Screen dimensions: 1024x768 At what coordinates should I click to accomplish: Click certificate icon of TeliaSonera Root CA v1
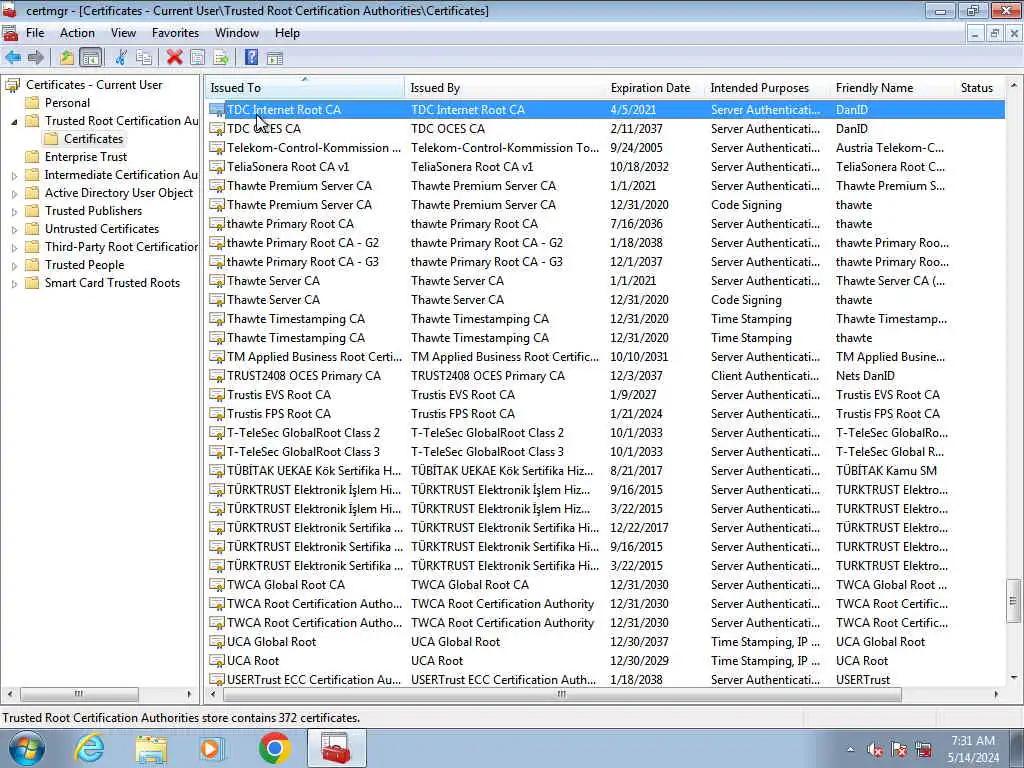coord(217,167)
